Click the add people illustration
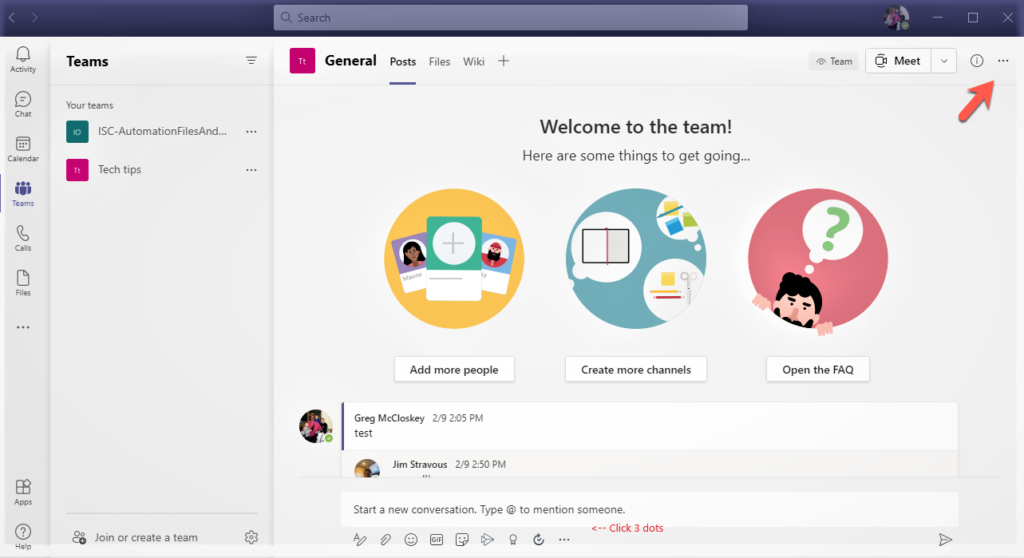1024x558 pixels. pos(454,259)
